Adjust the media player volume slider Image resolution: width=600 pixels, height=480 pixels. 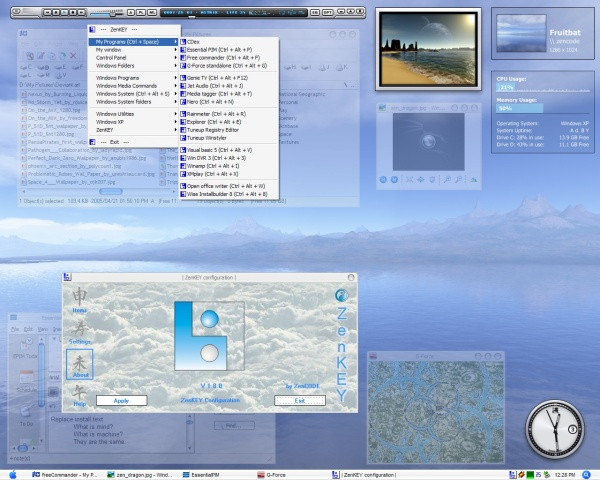coord(112,13)
